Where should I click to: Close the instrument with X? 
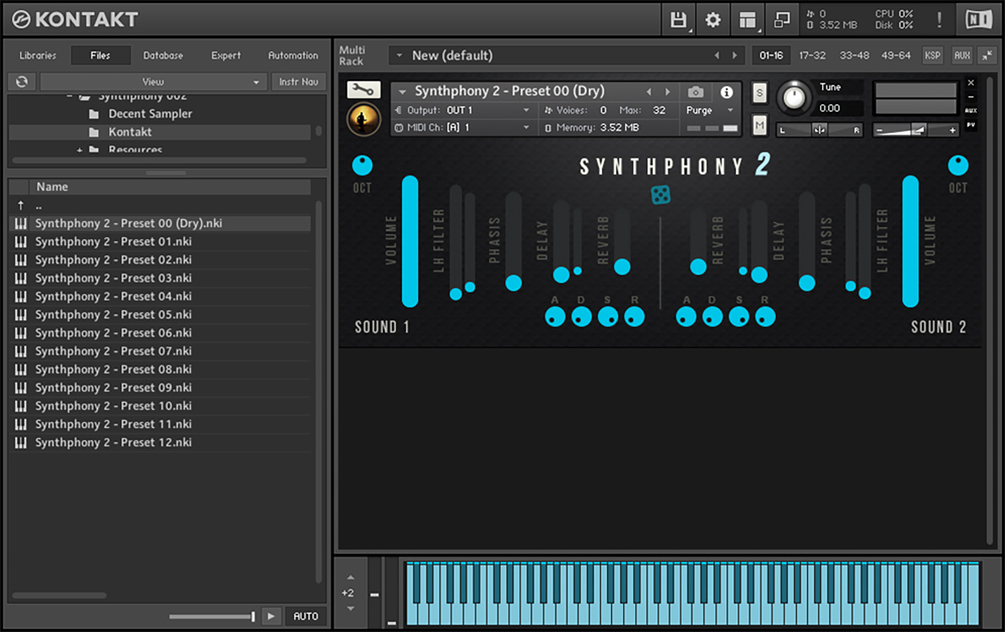point(971,83)
